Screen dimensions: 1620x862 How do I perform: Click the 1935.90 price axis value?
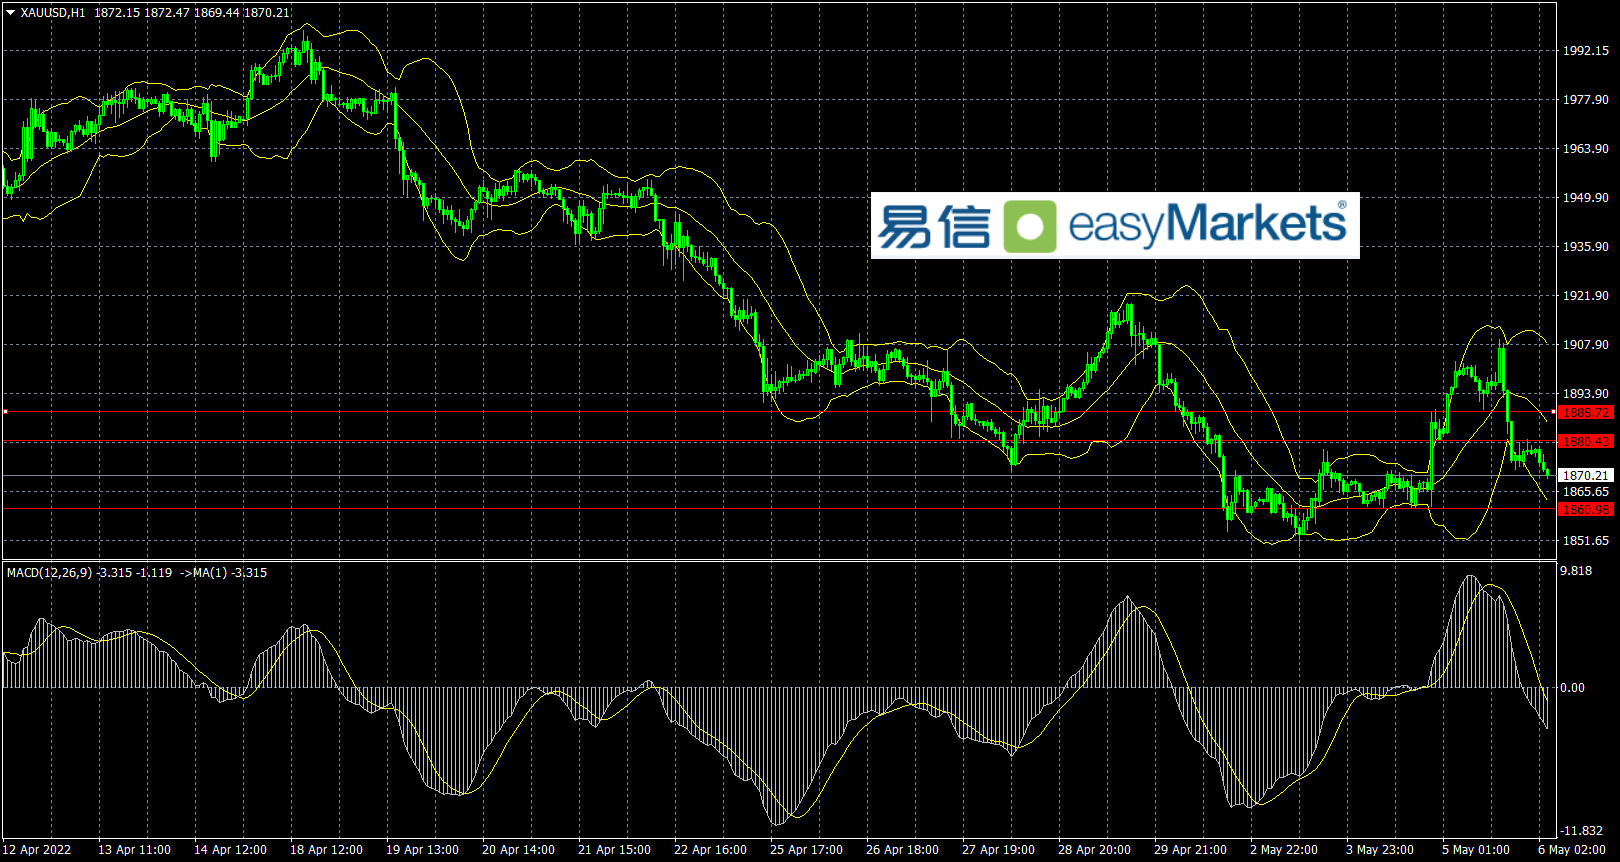coord(1586,246)
